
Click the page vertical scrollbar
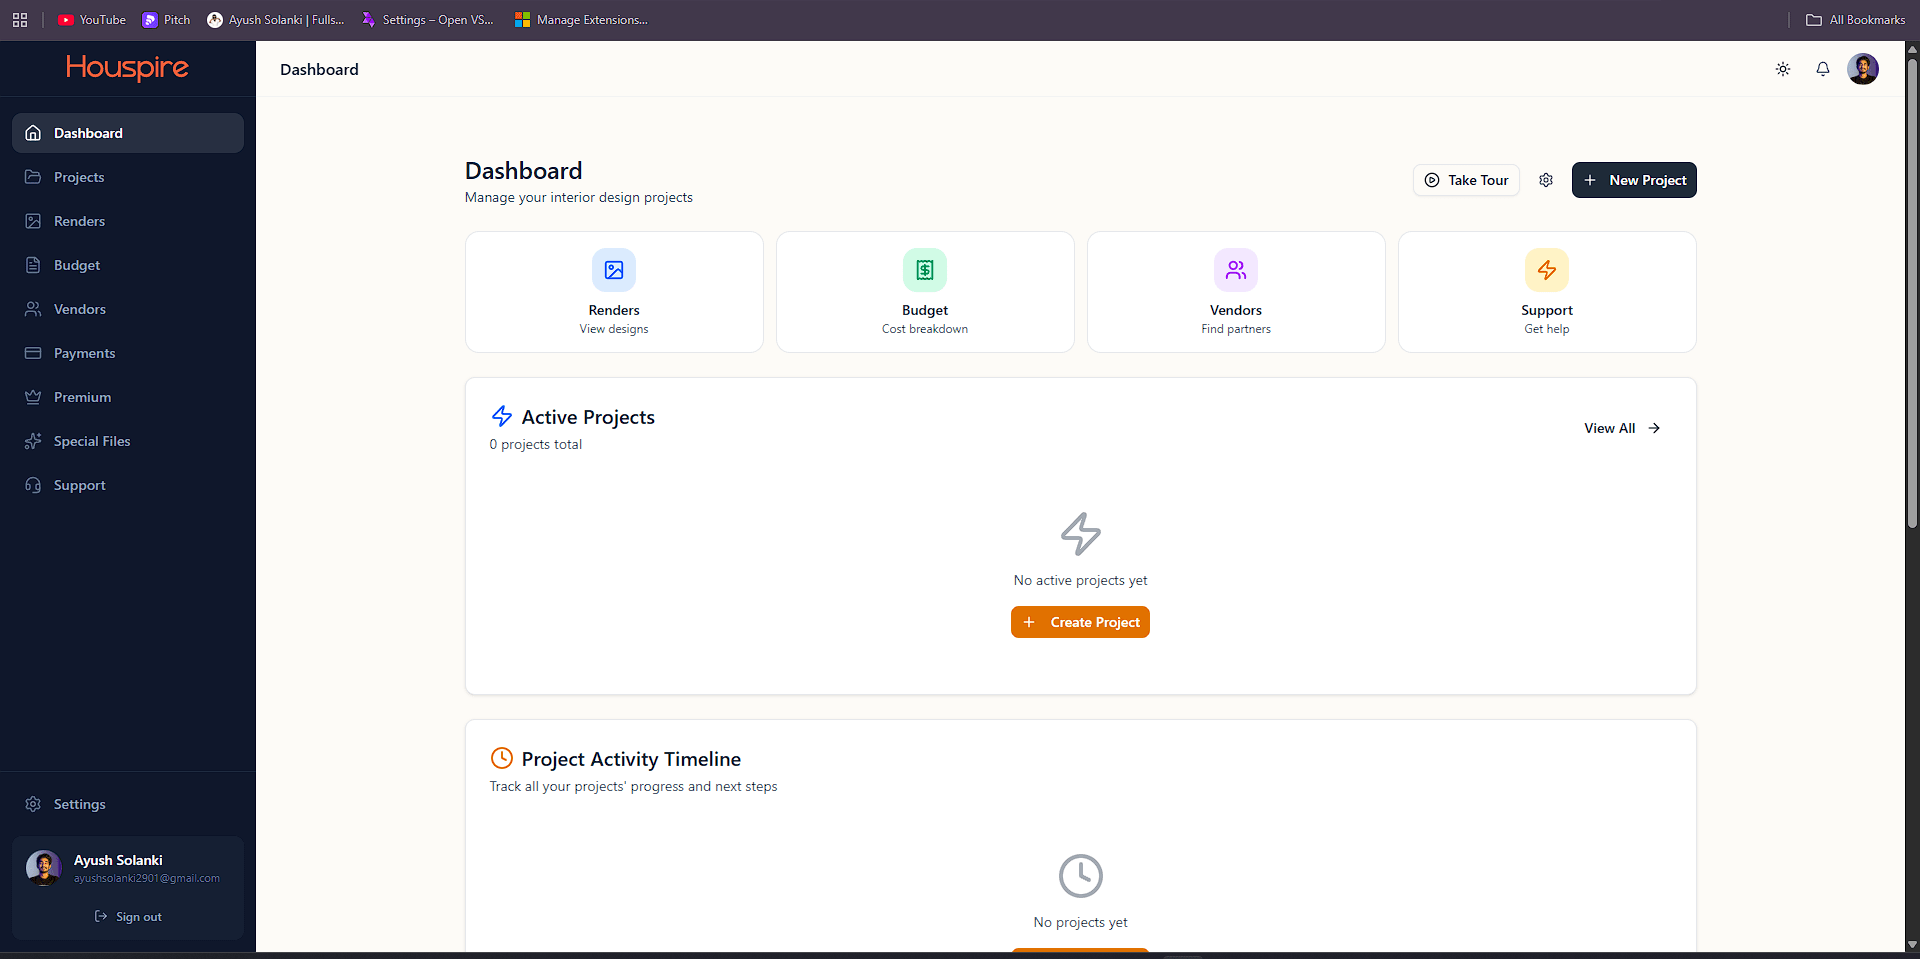(1912, 292)
